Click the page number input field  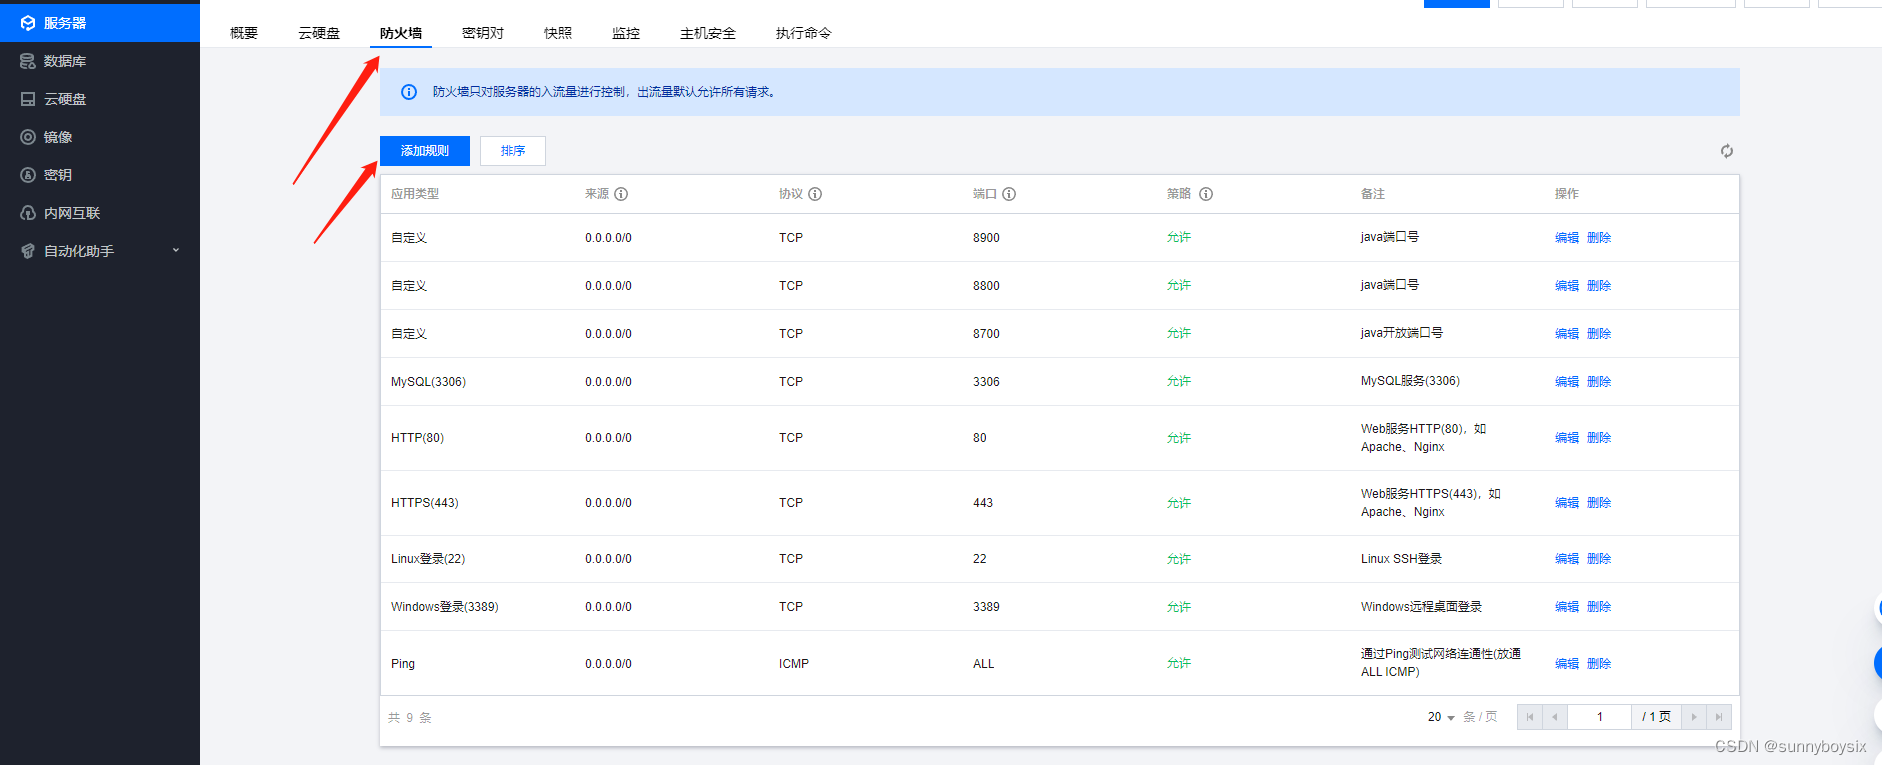(x=1600, y=717)
